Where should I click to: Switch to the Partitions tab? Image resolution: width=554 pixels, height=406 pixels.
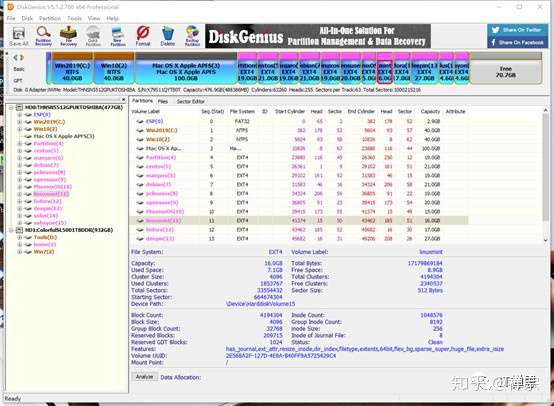(x=142, y=101)
